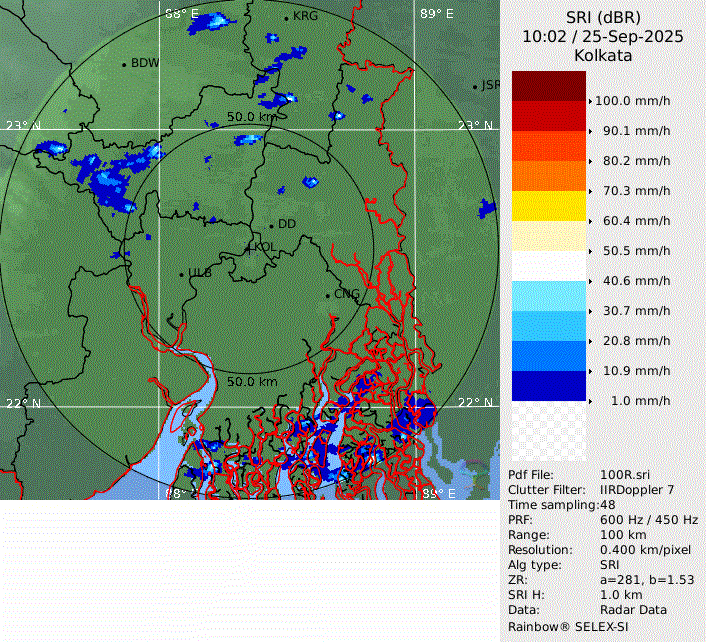
Task: Click the BDW station marker
Action: pyautogui.click(x=124, y=64)
